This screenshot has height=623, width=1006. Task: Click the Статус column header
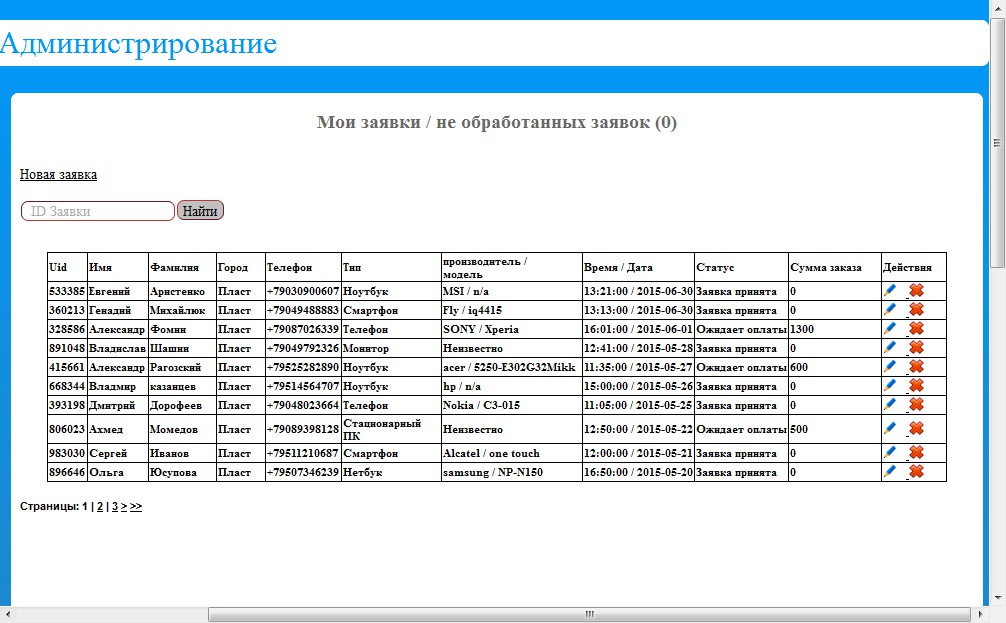[741, 267]
